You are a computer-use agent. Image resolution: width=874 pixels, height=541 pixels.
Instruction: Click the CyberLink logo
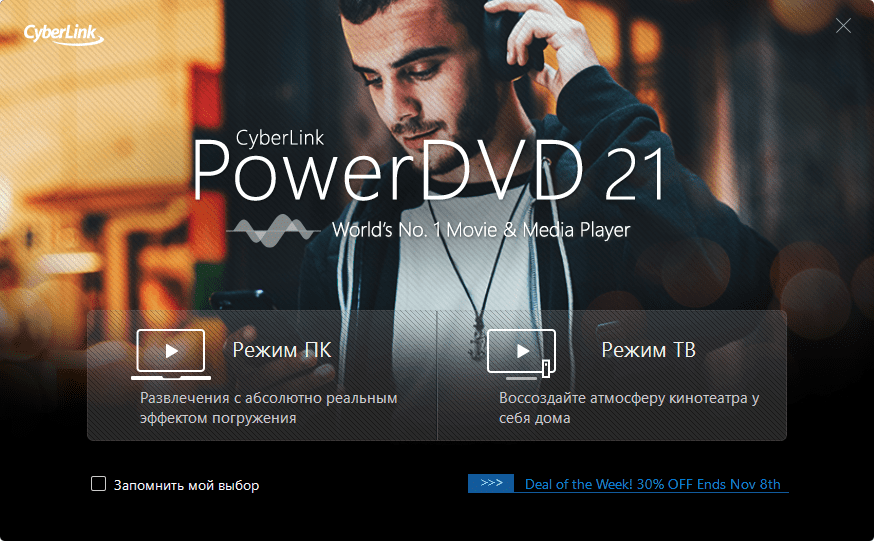[64, 34]
